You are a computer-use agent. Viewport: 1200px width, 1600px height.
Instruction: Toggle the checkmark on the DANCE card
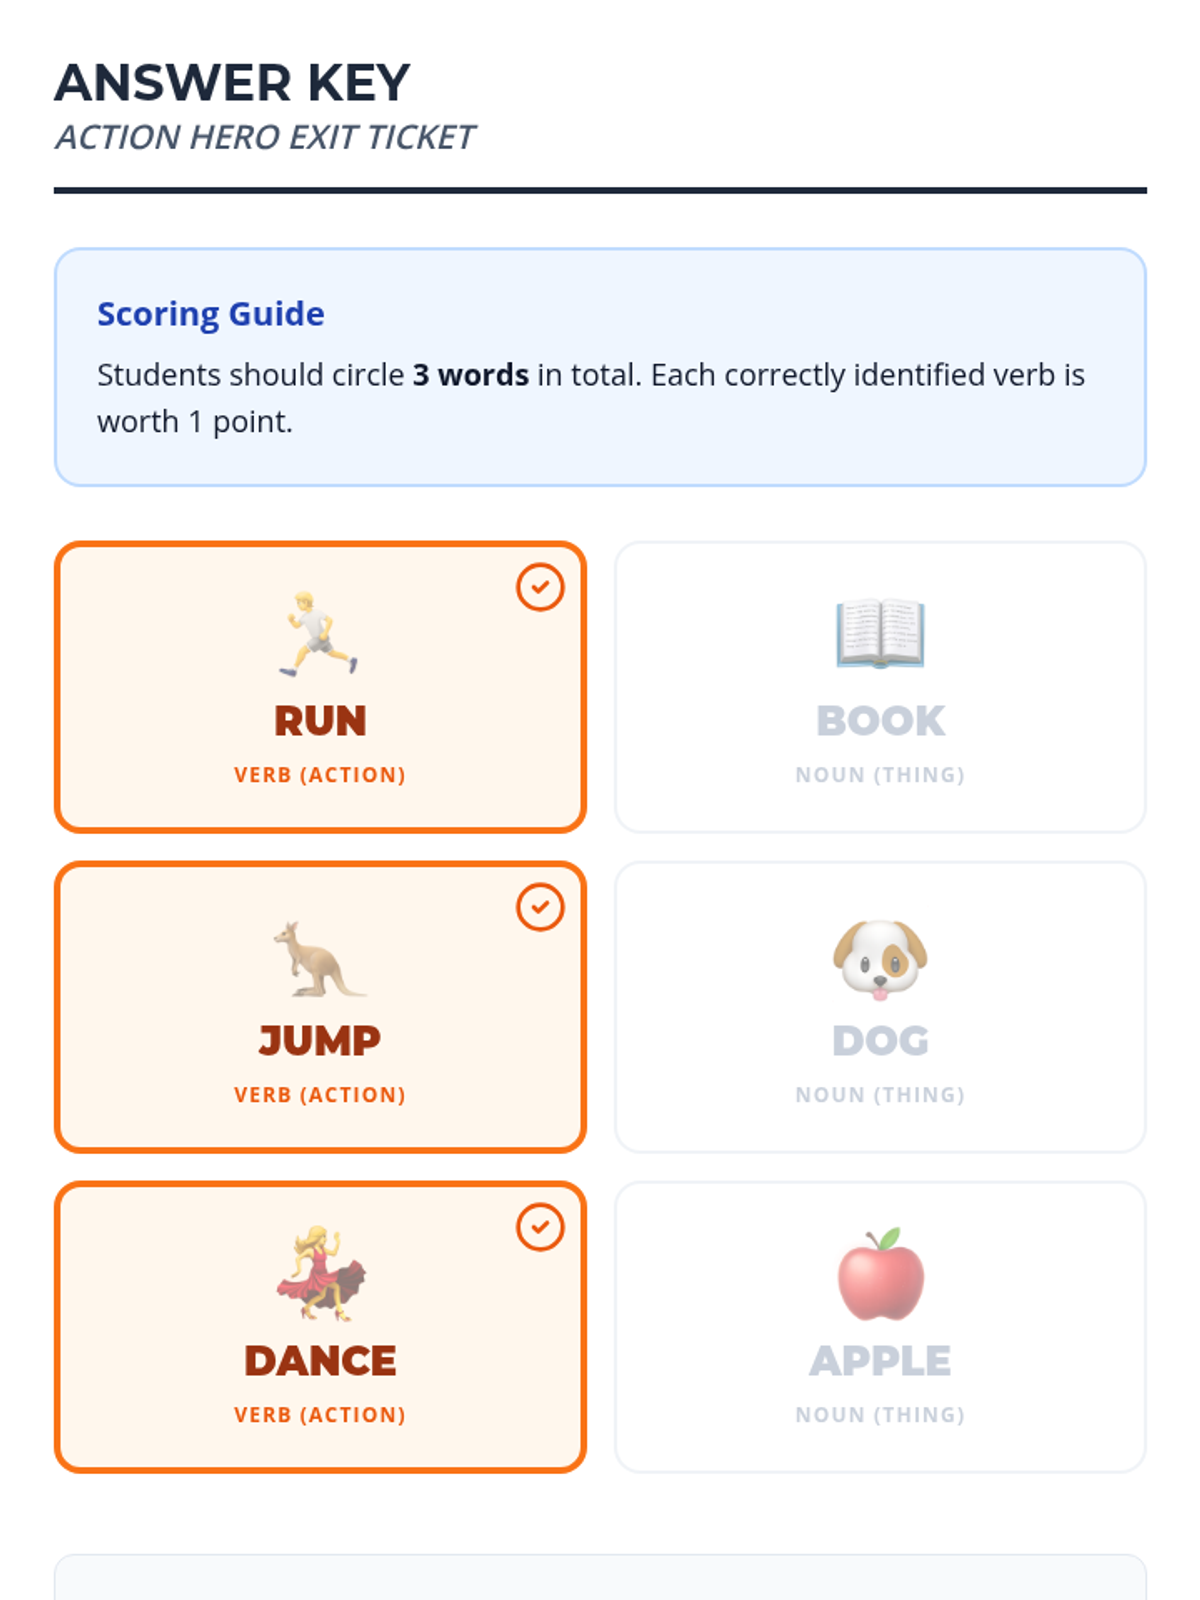click(x=540, y=1227)
